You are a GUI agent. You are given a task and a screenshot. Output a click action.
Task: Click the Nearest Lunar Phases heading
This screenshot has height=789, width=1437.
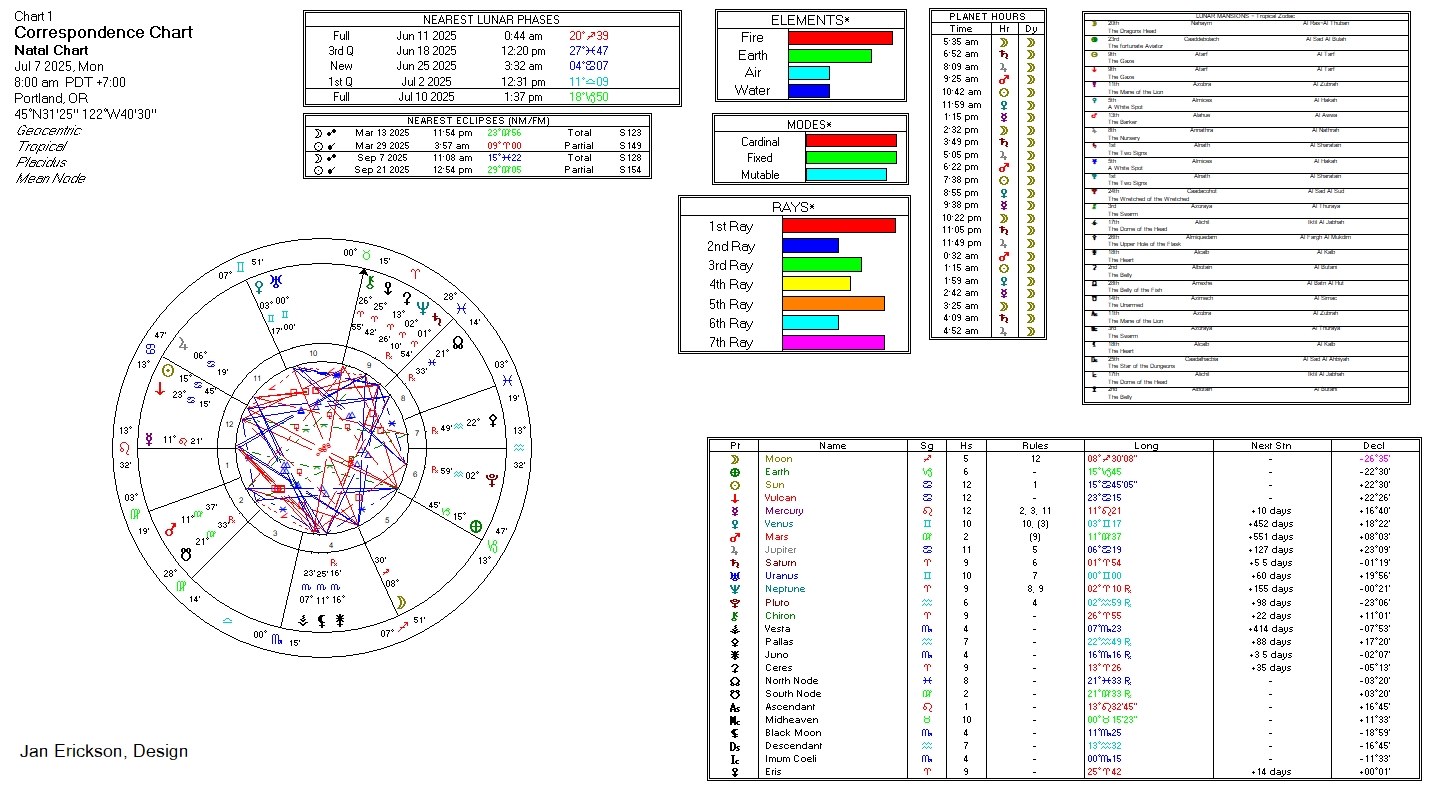(x=491, y=20)
